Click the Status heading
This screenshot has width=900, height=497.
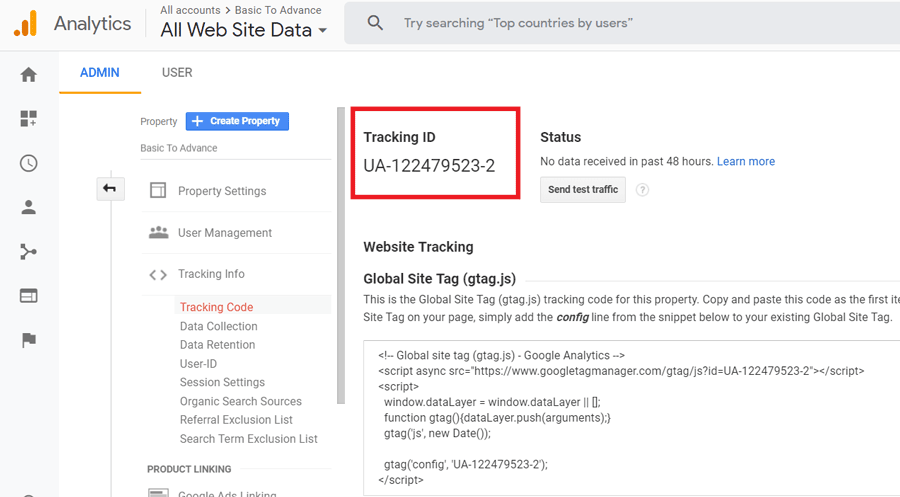pyautogui.click(x=560, y=137)
